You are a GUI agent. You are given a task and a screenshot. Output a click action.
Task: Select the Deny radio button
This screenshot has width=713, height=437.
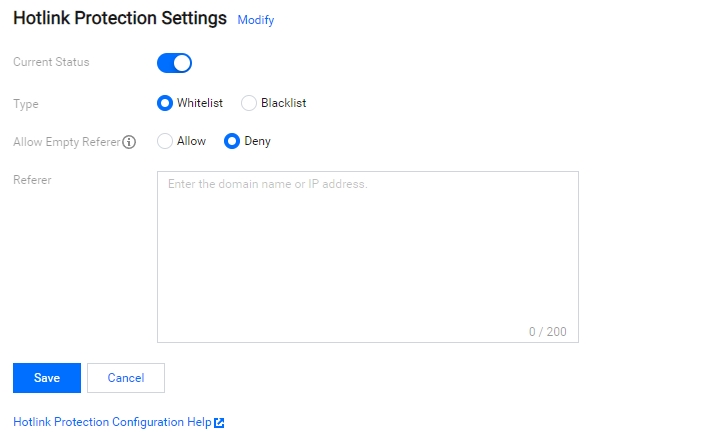pos(232,141)
